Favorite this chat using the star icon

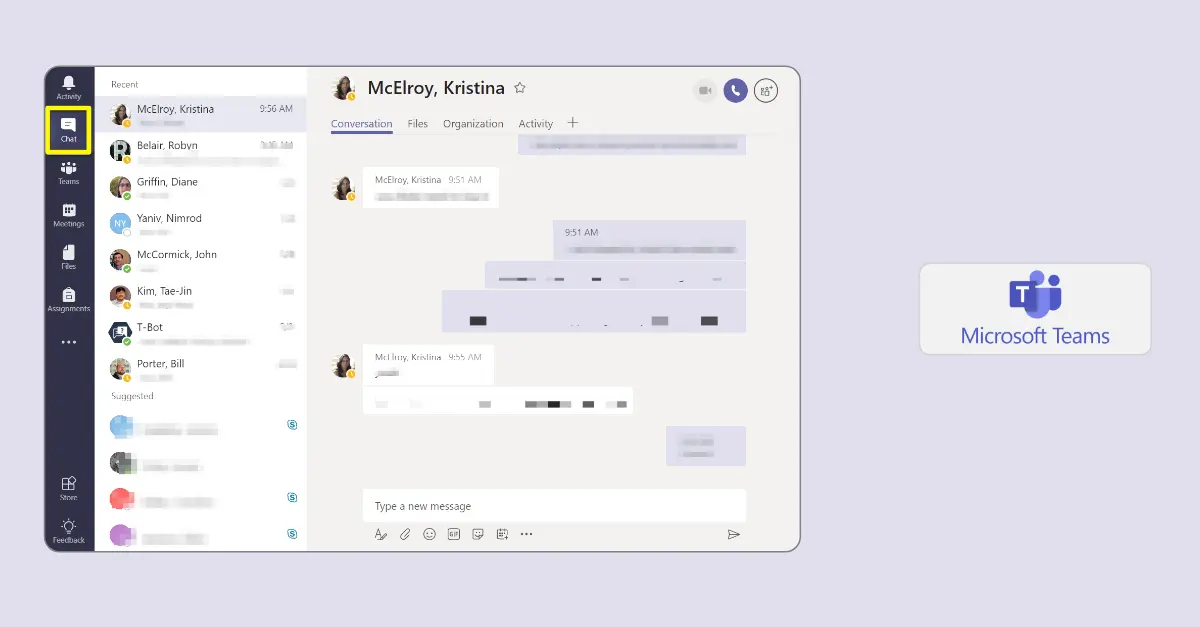(x=520, y=88)
